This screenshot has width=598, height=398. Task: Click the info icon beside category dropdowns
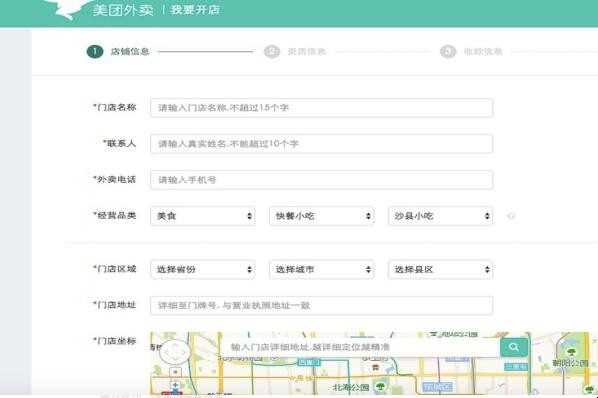click(x=511, y=216)
